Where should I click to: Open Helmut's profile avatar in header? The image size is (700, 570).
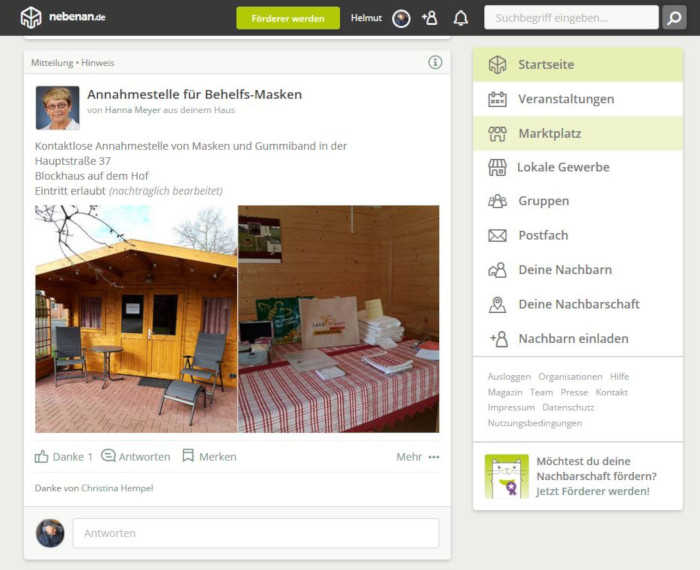coord(401,18)
